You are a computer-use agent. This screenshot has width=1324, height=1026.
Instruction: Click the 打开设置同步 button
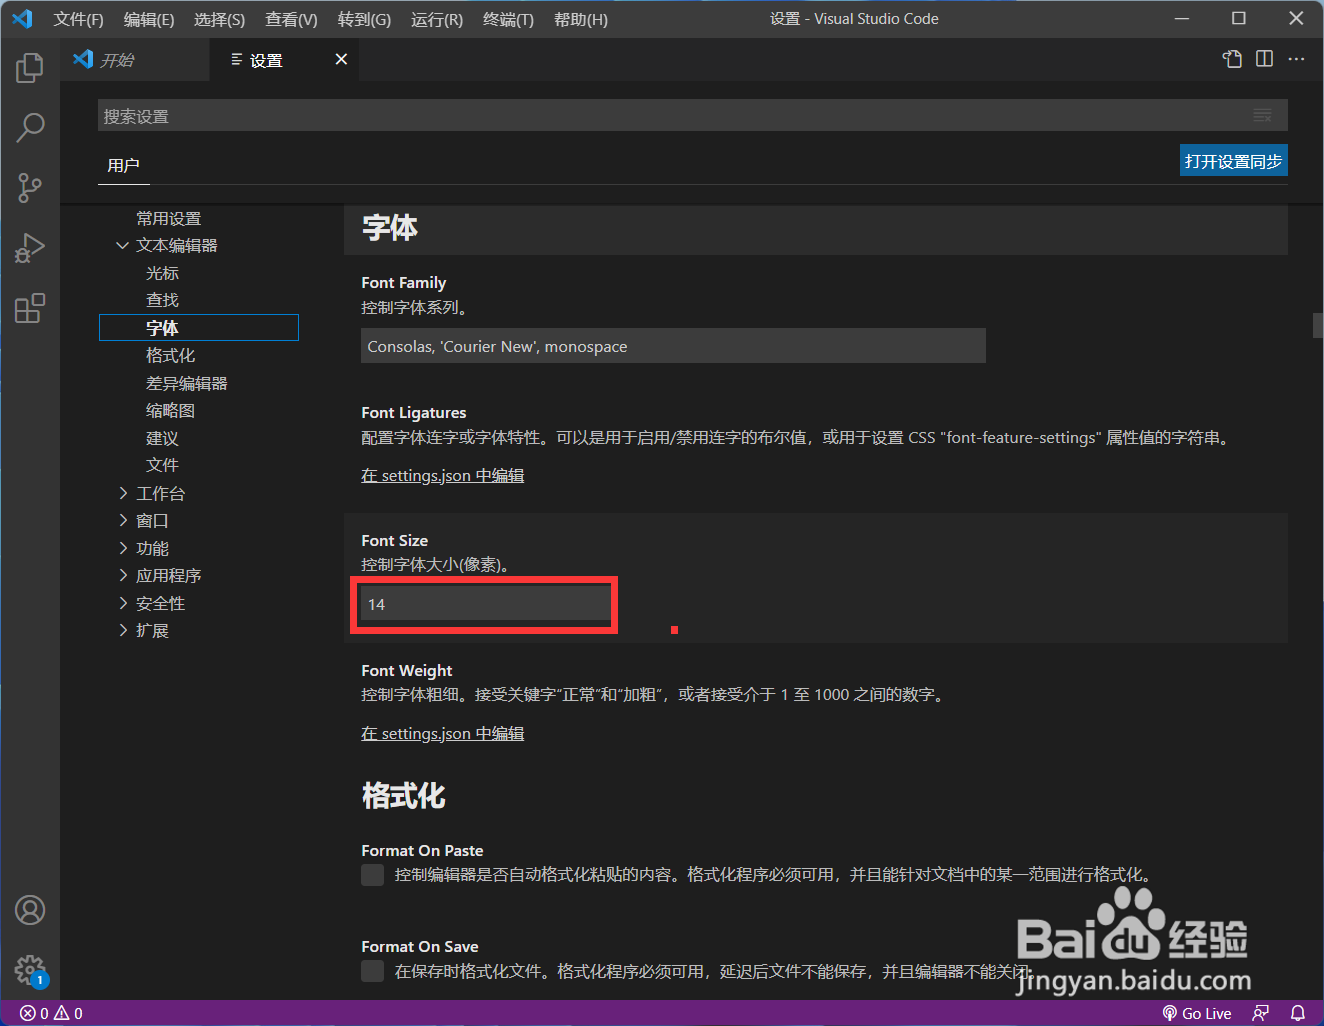coord(1233,161)
